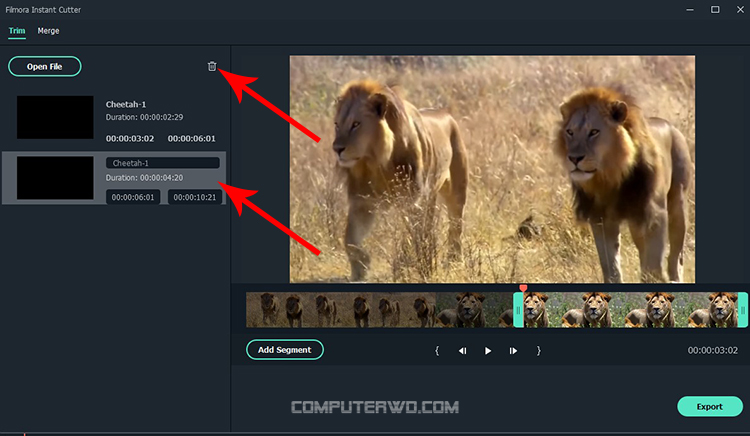Set segment end with right brace
This screenshot has width=750, height=436.
(x=539, y=350)
